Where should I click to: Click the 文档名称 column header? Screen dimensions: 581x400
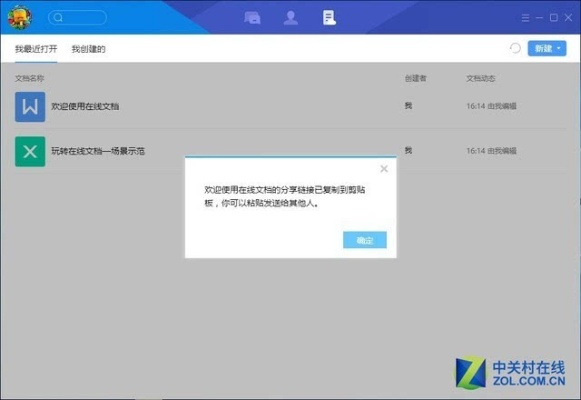(x=29, y=78)
